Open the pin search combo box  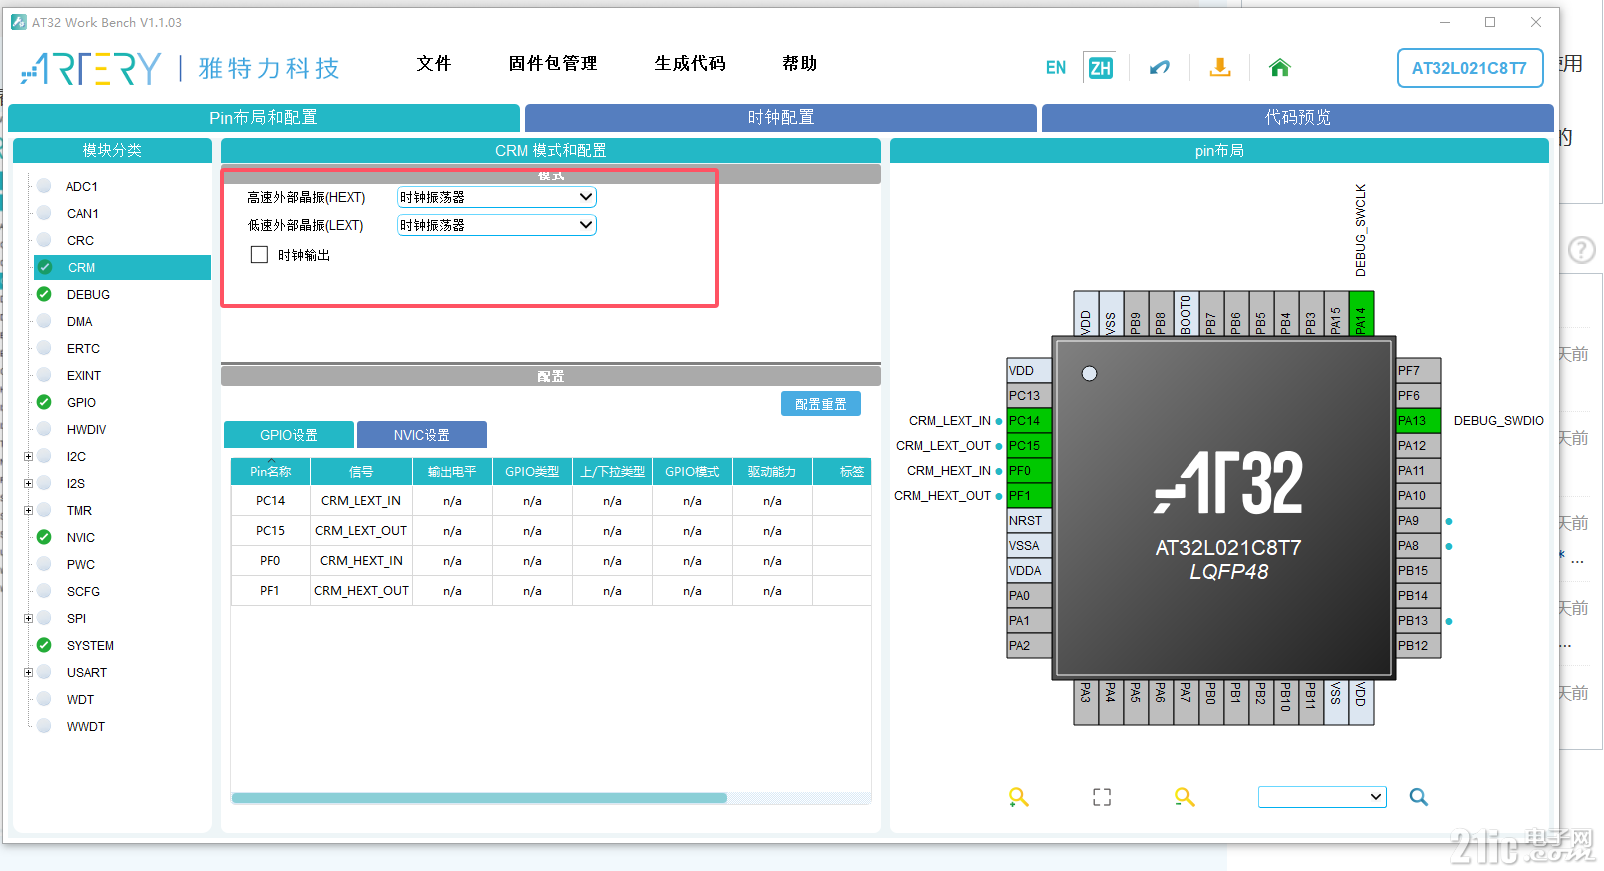(x=1322, y=797)
